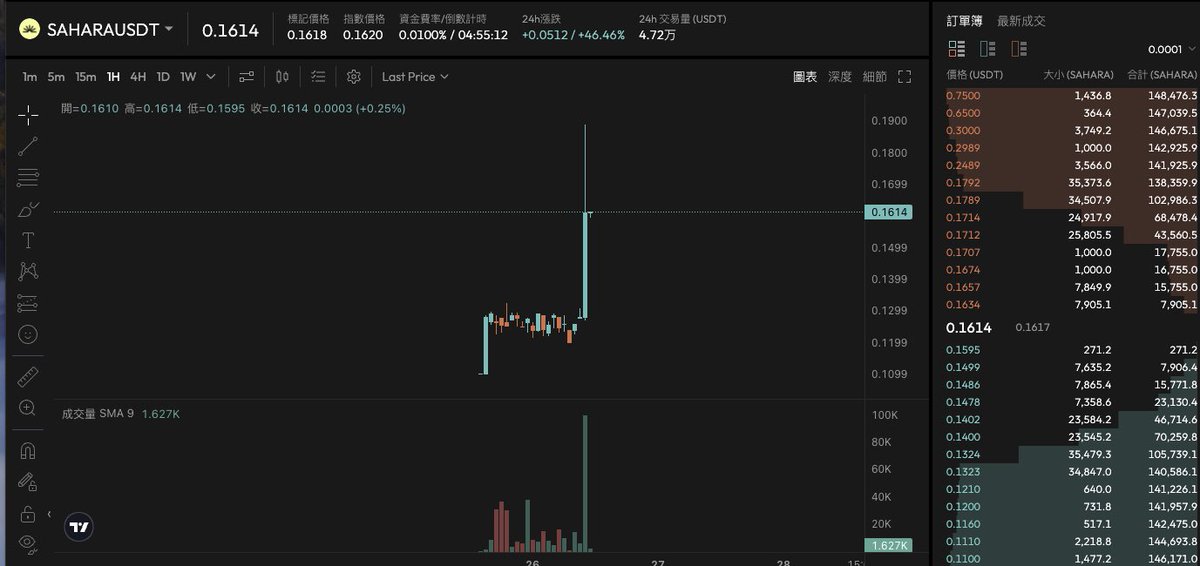The width and height of the screenshot is (1200, 566).
Task: Select the 5m timeframe
Action: tap(56, 76)
